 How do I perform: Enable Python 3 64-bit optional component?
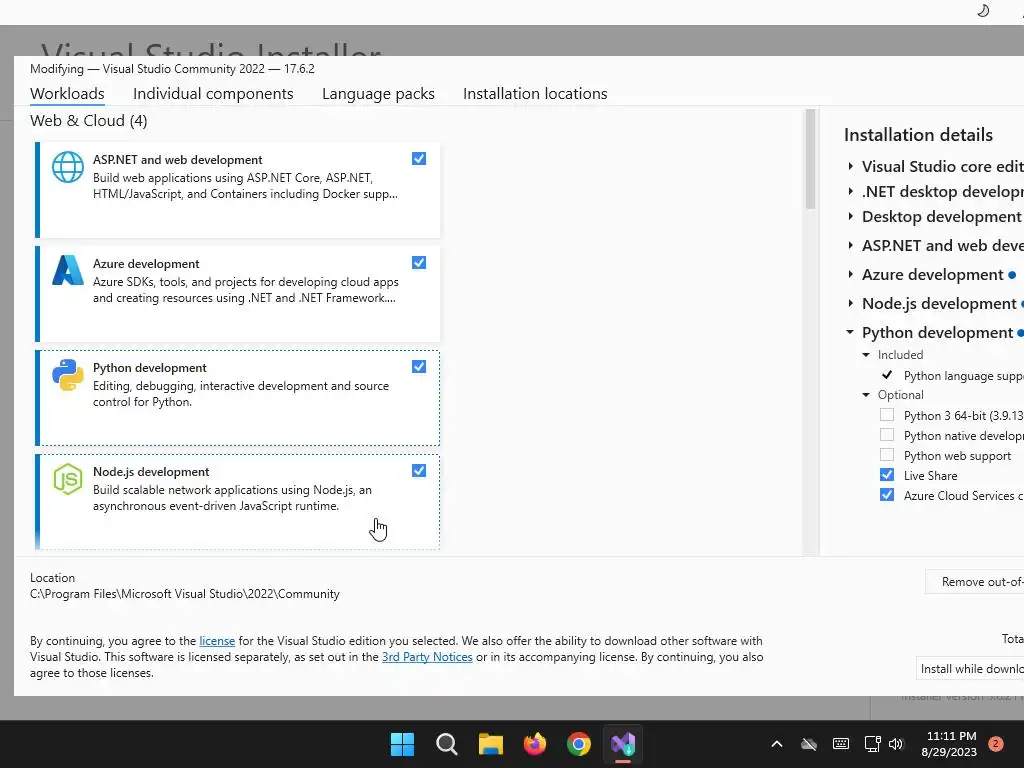[x=887, y=415]
